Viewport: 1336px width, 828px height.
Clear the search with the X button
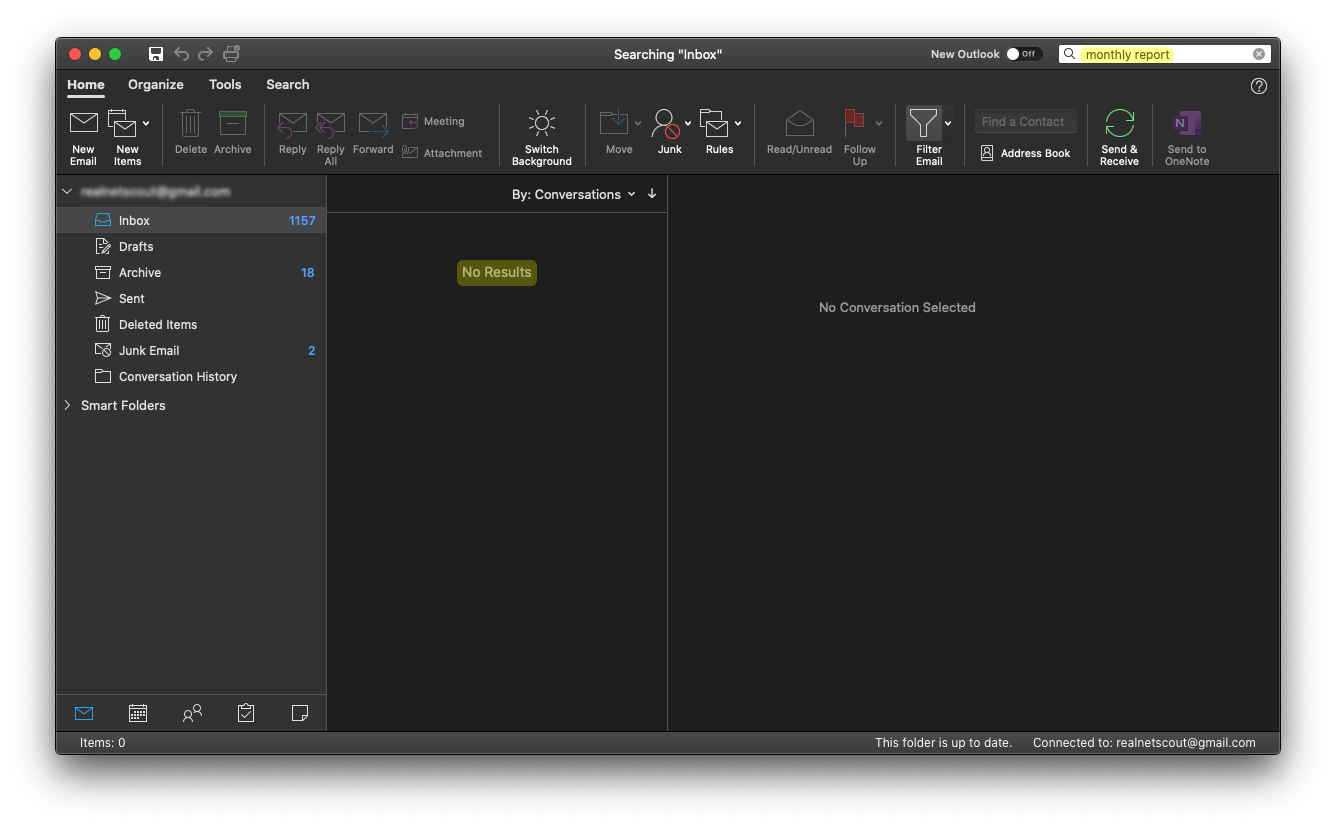pyautogui.click(x=1259, y=54)
